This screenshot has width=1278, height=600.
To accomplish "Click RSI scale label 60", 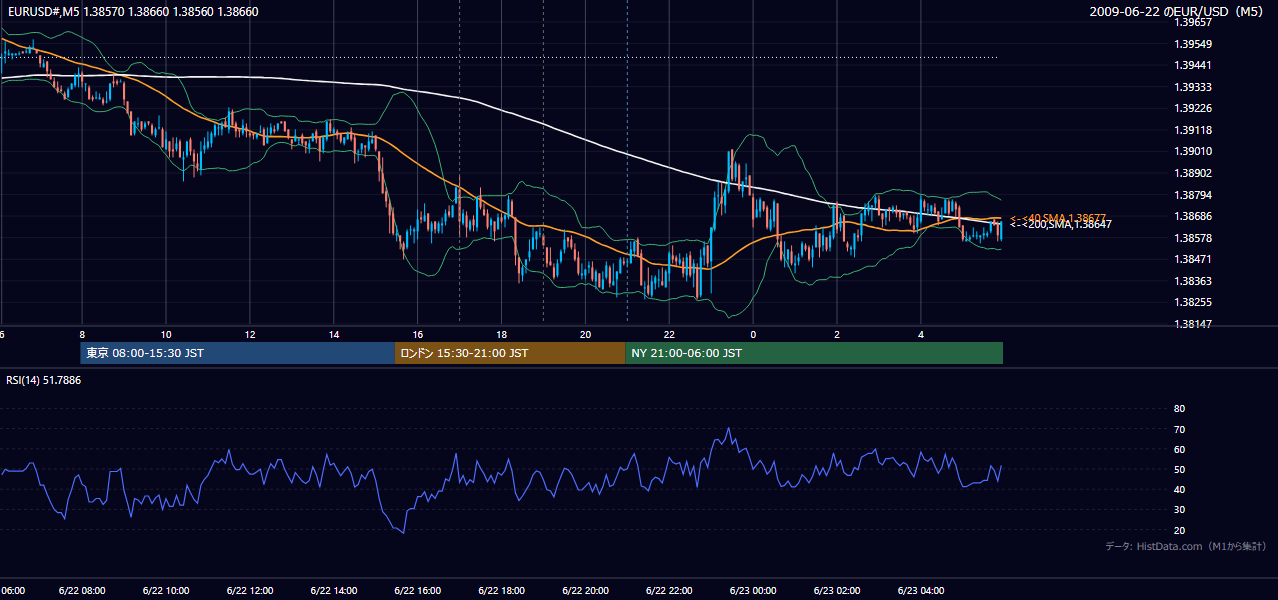I will [x=1179, y=449].
